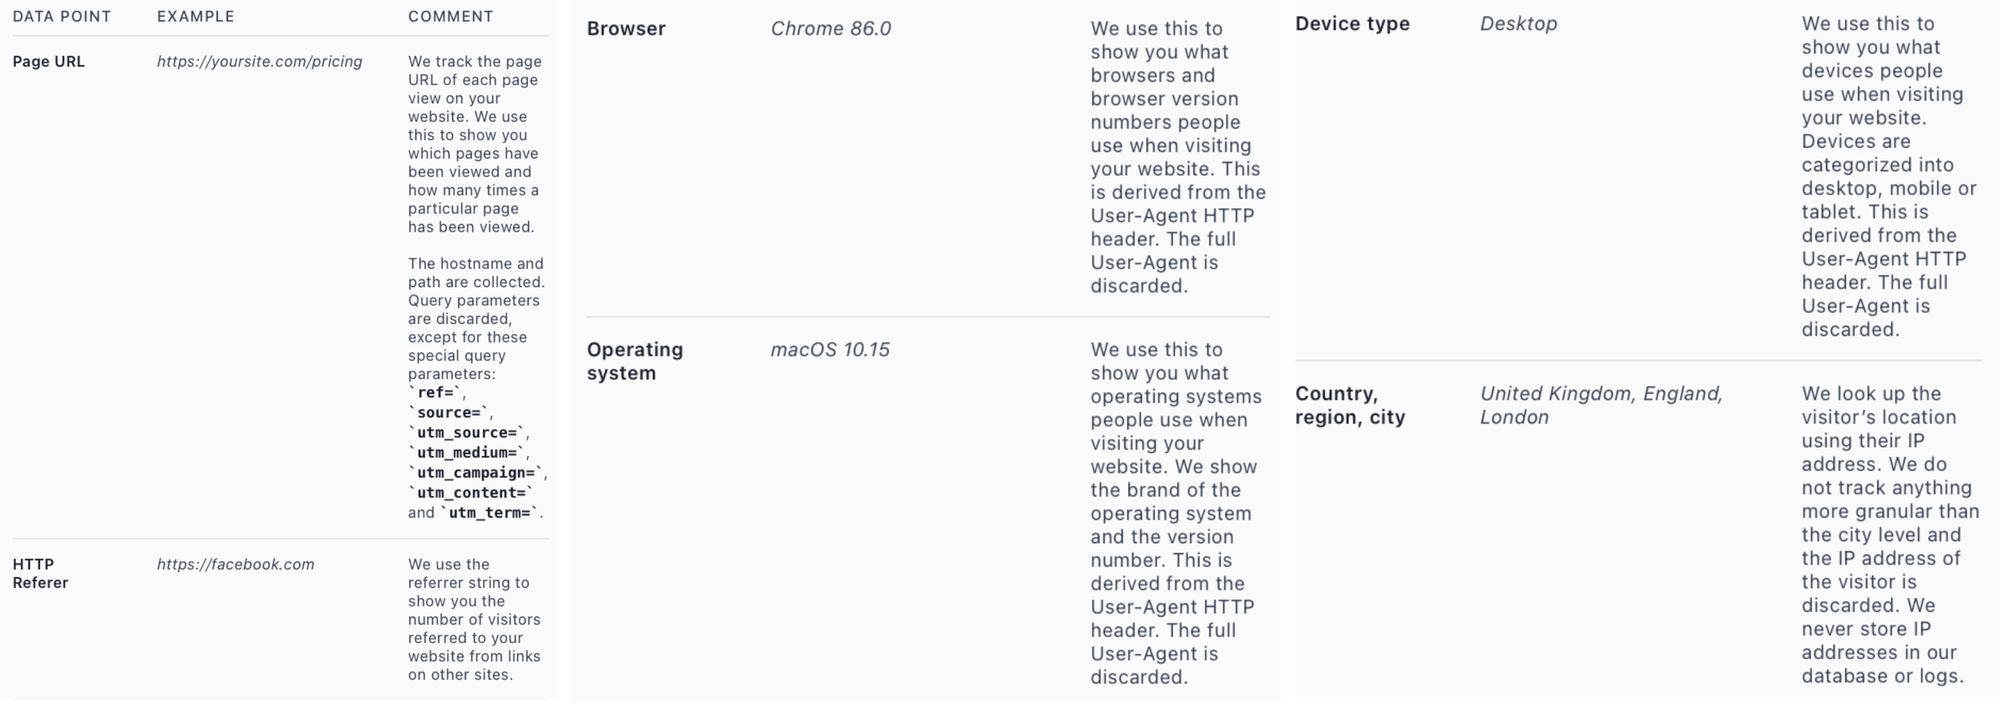Click the COMMENT column header

pos(451,17)
